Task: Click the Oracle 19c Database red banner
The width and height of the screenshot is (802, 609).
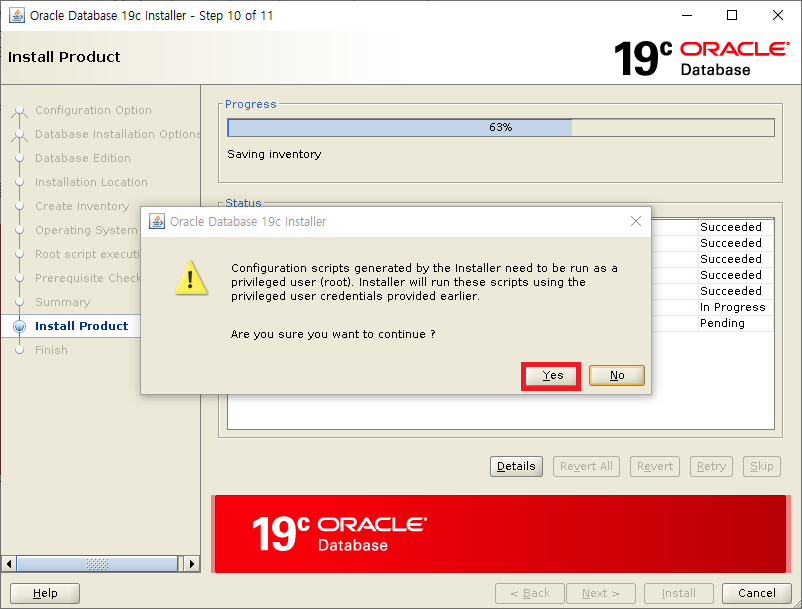Action: tap(500, 533)
